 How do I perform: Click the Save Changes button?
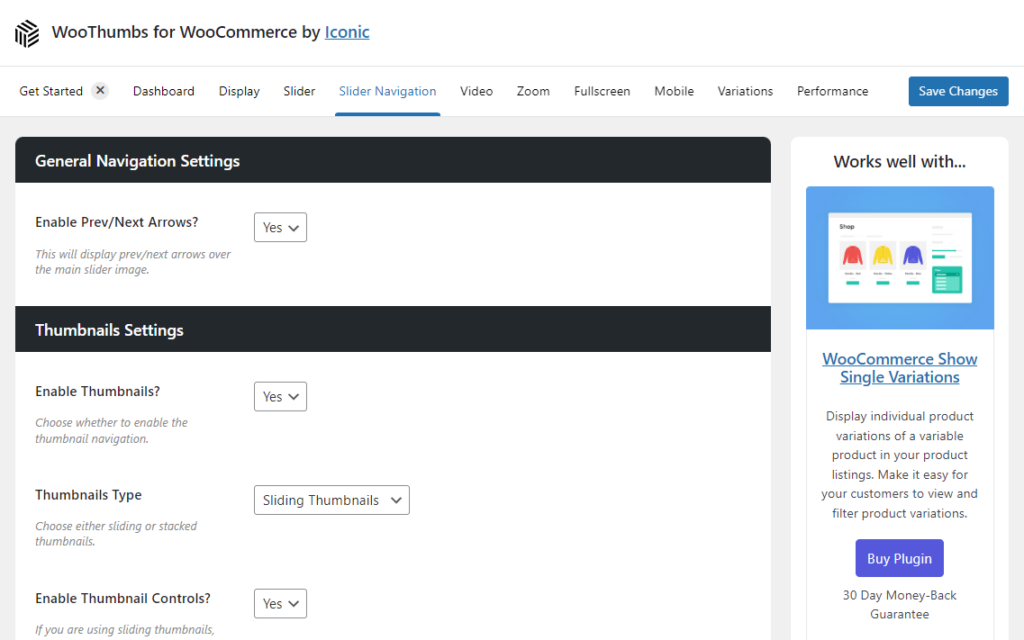pos(957,91)
